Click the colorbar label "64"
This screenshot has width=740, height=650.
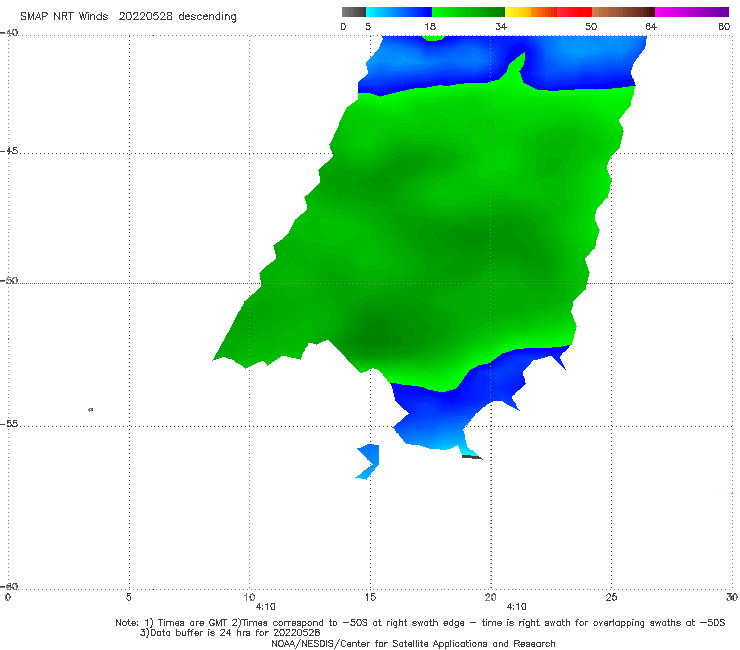651,27
